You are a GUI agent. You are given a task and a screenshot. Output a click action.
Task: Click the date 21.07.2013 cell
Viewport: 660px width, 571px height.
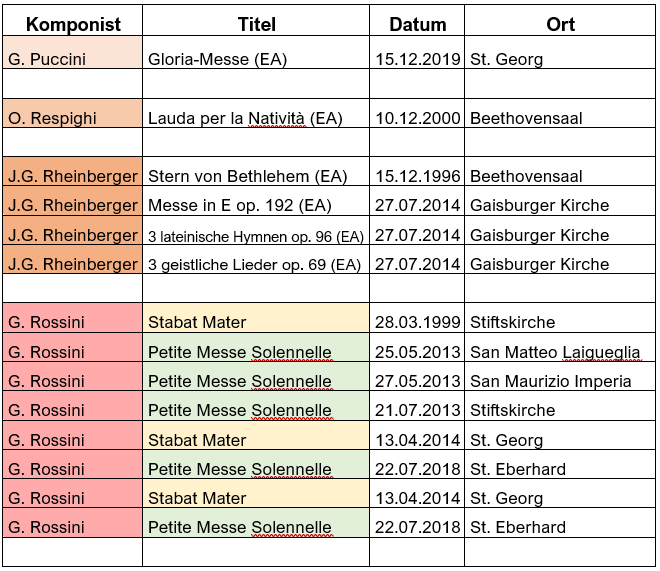coord(417,406)
